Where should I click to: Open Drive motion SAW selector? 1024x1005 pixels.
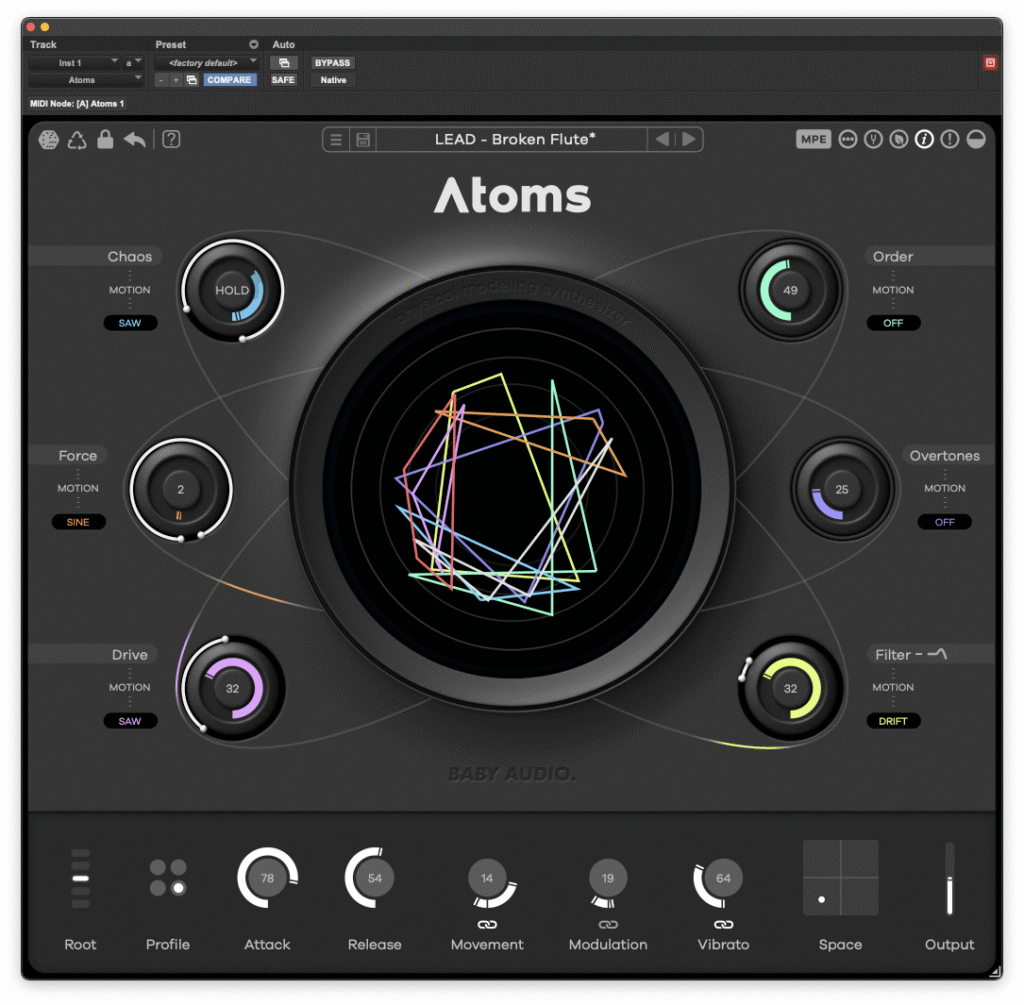pyautogui.click(x=130, y=722)
